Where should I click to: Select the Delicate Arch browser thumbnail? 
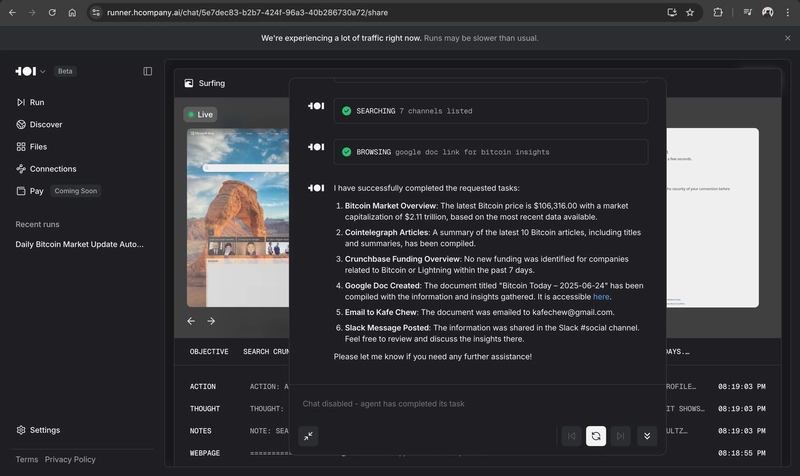coord(238,217)
